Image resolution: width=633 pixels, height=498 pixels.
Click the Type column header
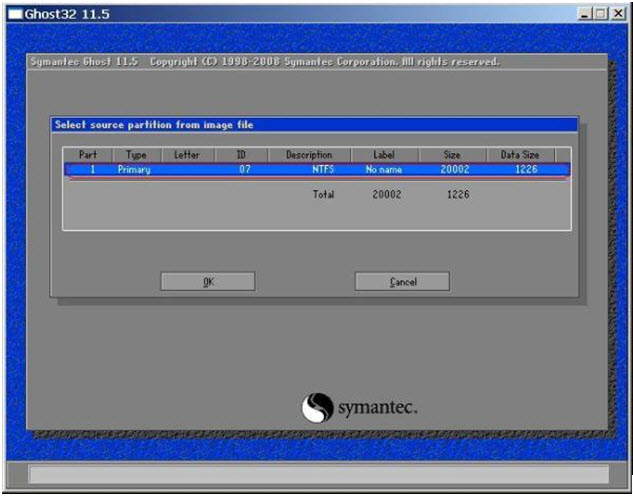pos(136,155)
